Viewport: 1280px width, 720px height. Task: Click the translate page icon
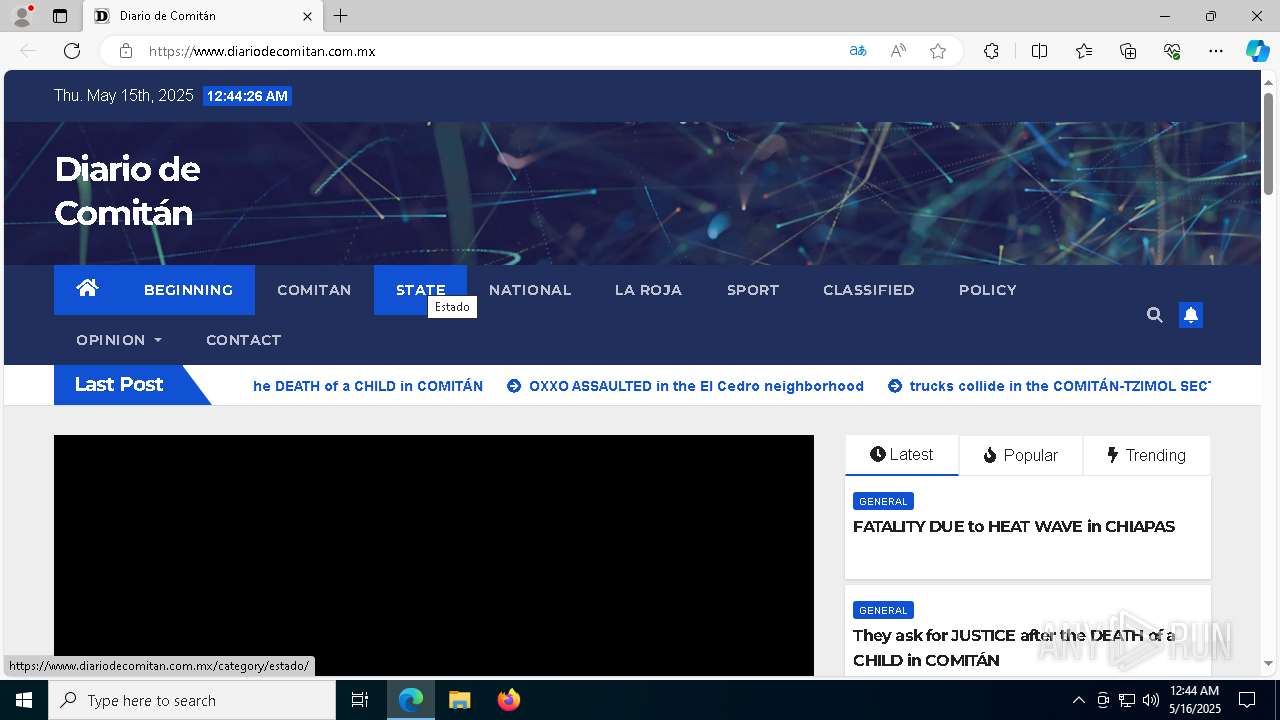(858, 51)
